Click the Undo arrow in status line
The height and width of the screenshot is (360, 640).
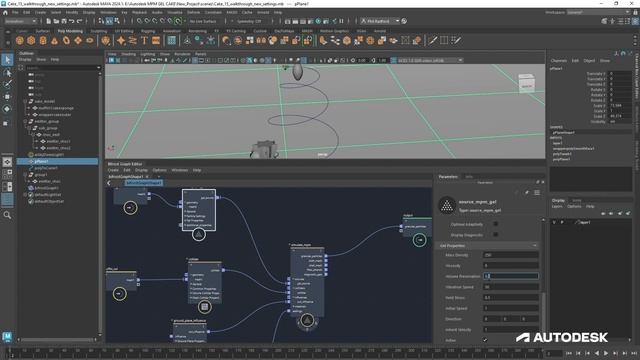[x=72, y=21]
